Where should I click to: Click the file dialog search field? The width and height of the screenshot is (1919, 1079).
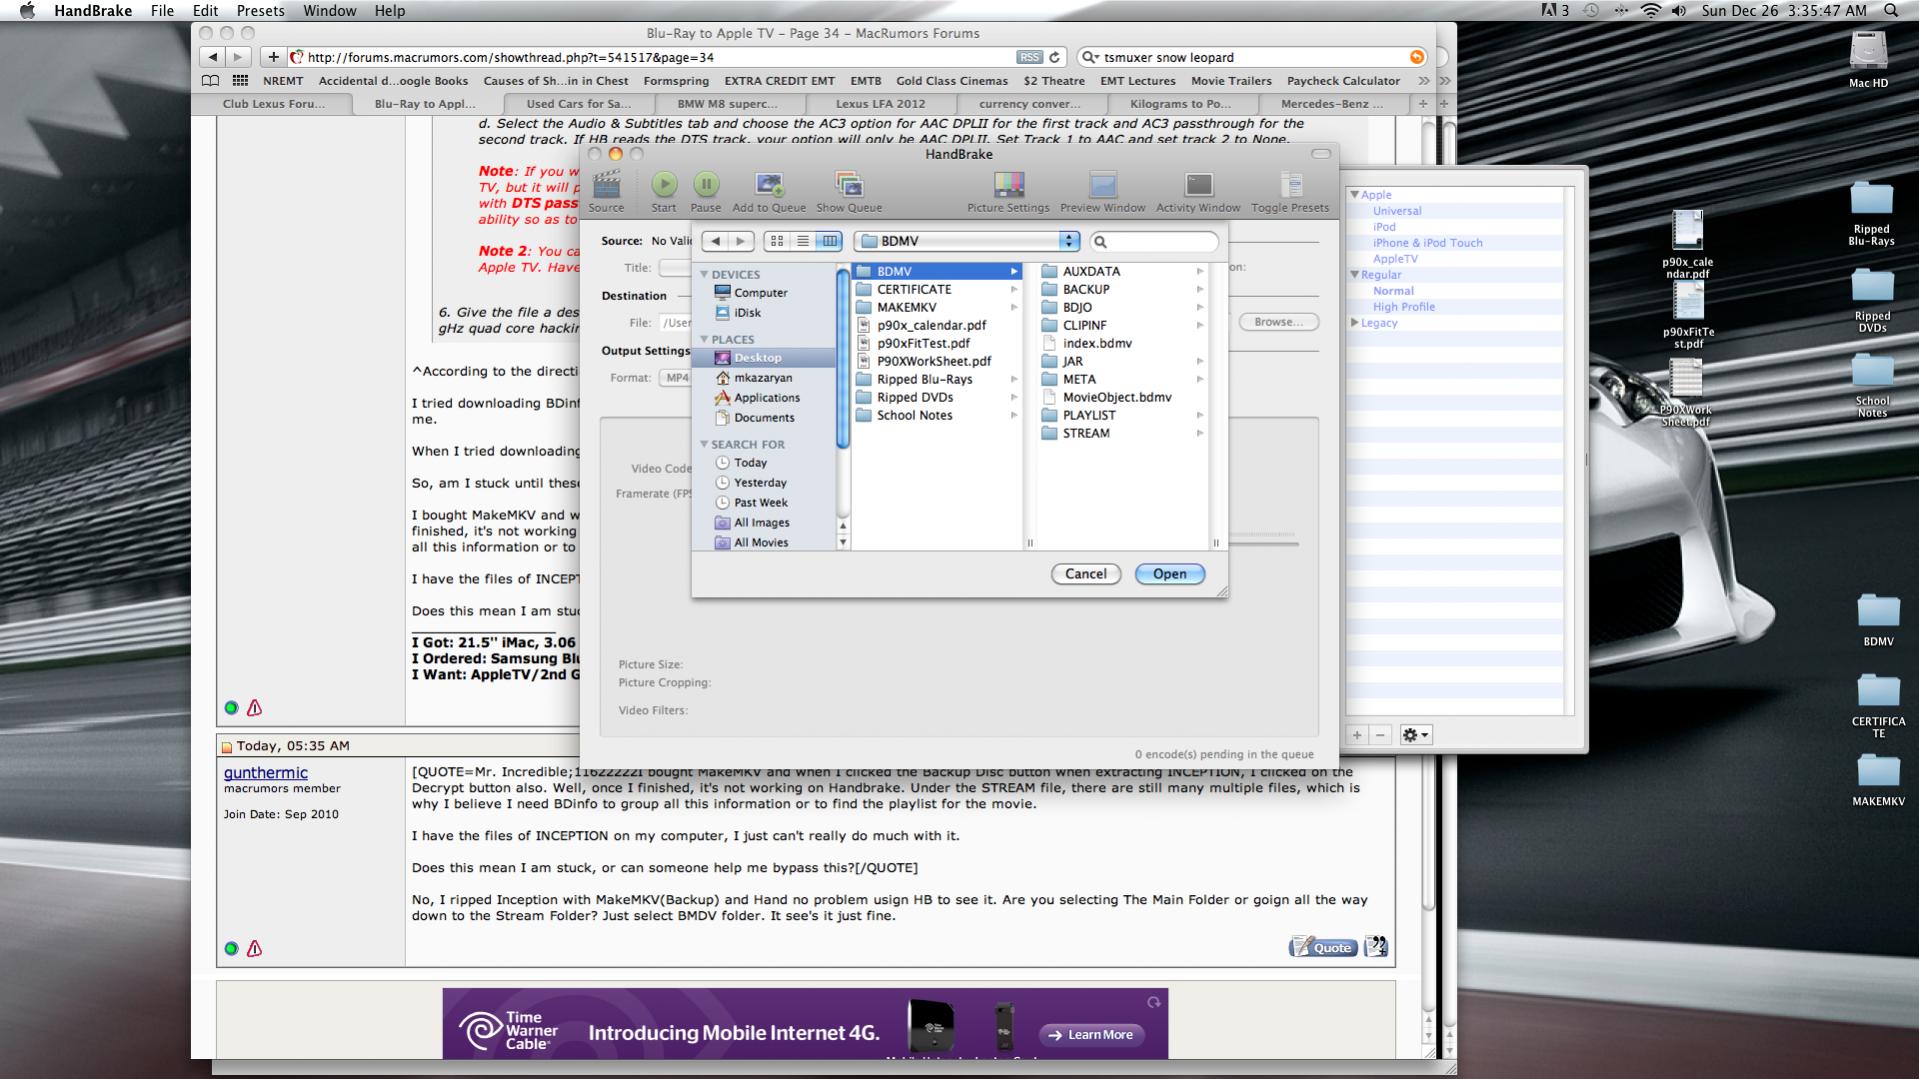pos(1154,241)
